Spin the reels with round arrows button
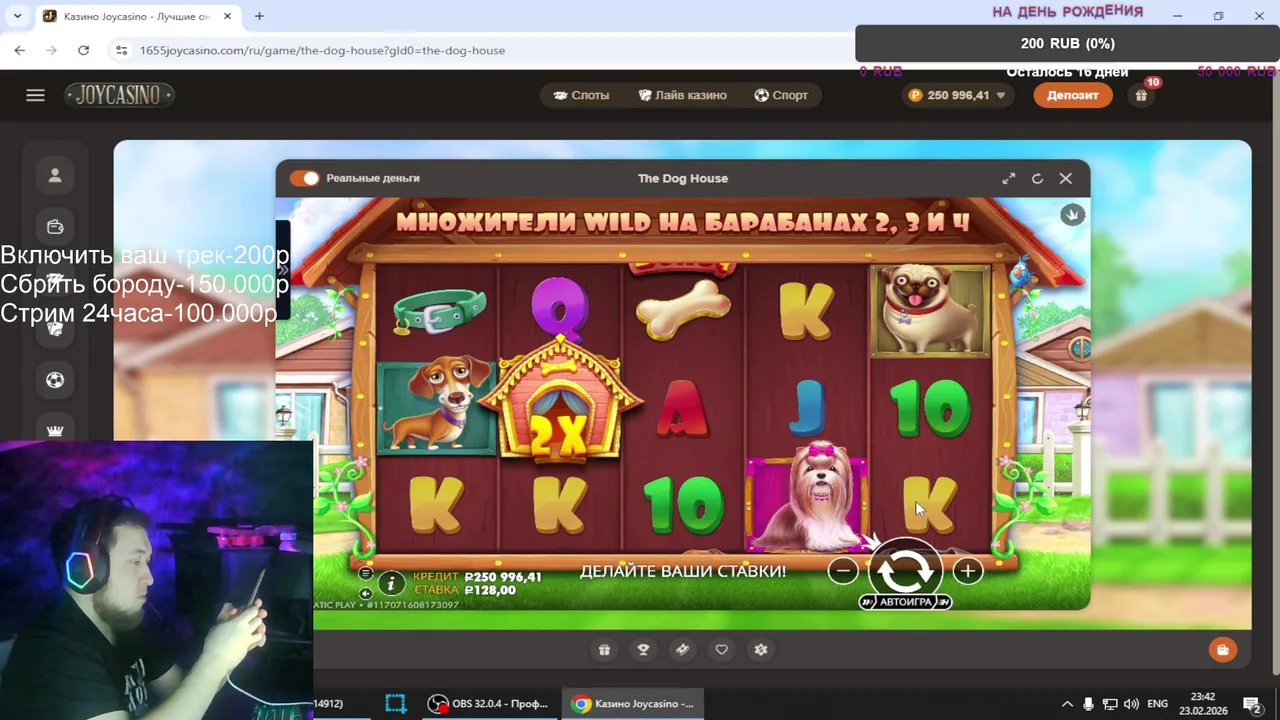Viewport: 1280px width, 720px height. click(x=905, y=569)
